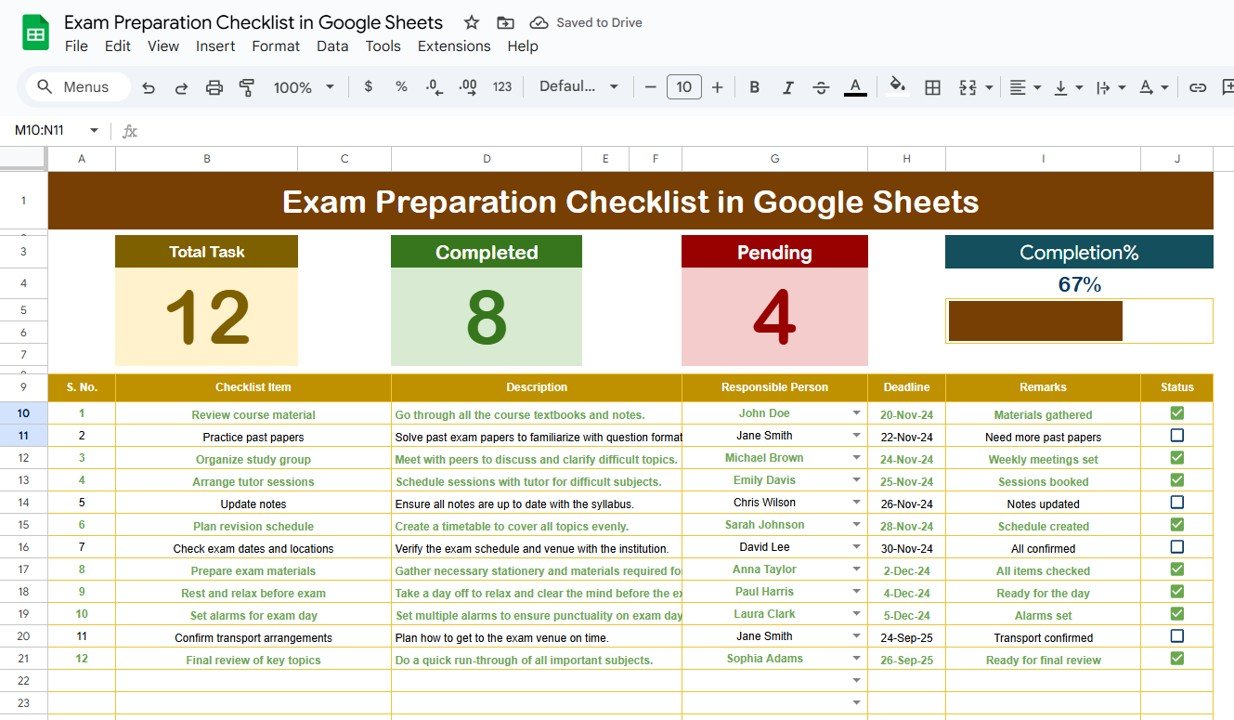Check status for Check exam dates
Viewport: 1234px width, 720px height.
[1177, 547]
